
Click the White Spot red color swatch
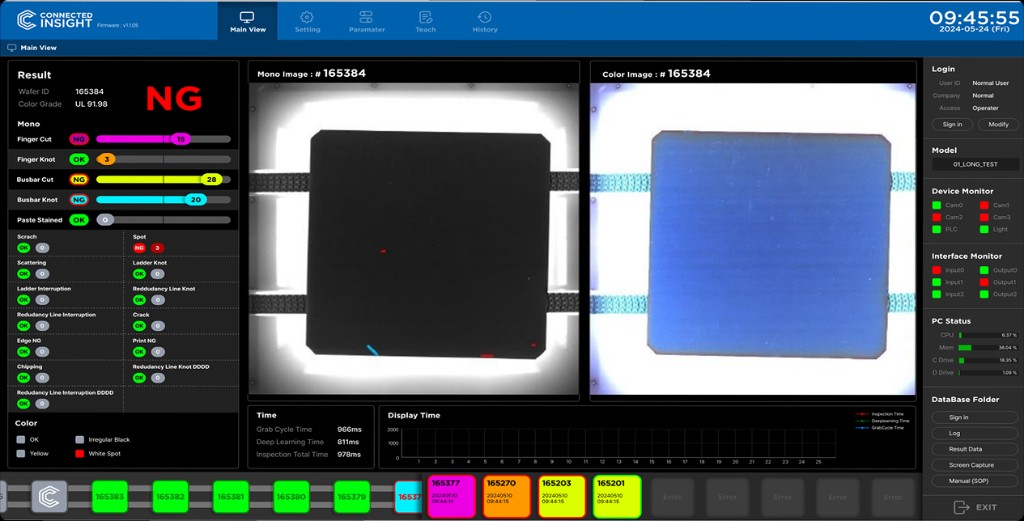pyautogui.click(x=80, y=453)
